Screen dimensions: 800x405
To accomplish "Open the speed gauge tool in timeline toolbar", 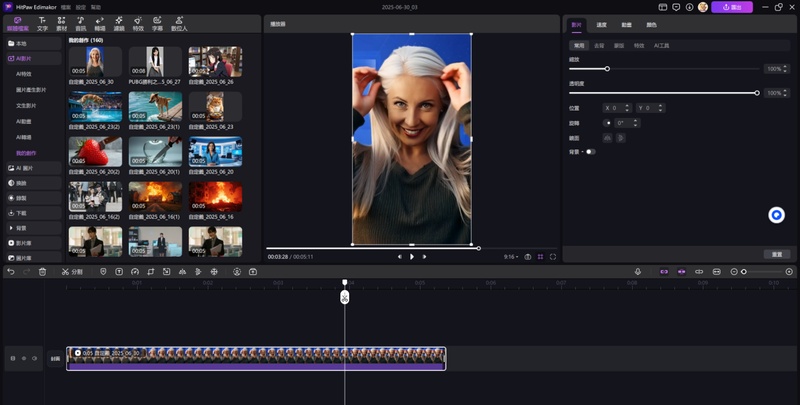I will pos(135,272).
